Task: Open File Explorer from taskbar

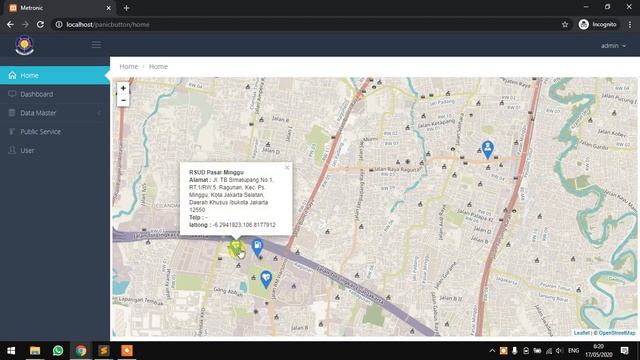Action: tap(35, 351)
